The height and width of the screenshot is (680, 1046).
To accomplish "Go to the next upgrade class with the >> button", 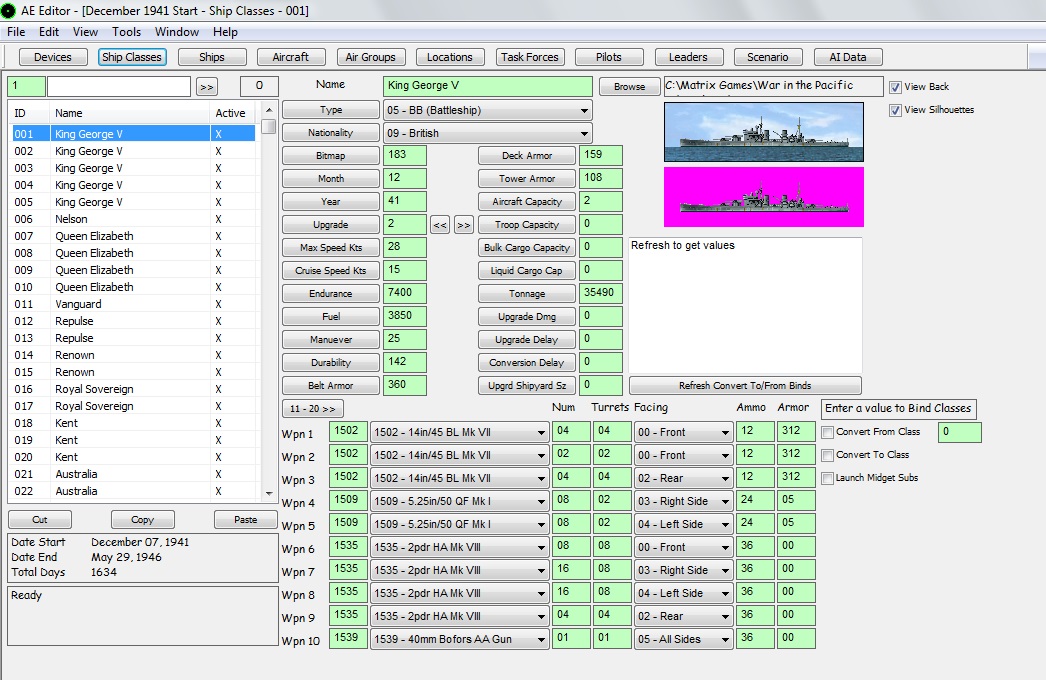I will 464,225.
